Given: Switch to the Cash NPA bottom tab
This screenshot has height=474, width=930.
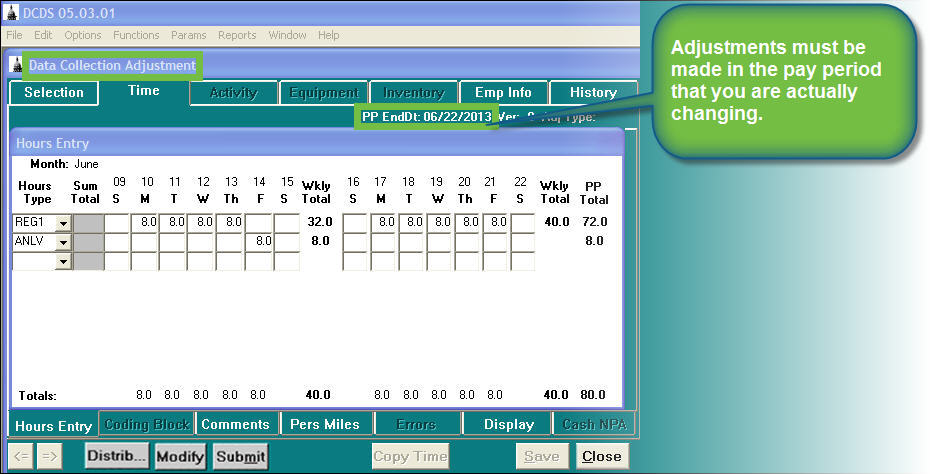Looking at the screenshot, I should [x=594, y=425].
